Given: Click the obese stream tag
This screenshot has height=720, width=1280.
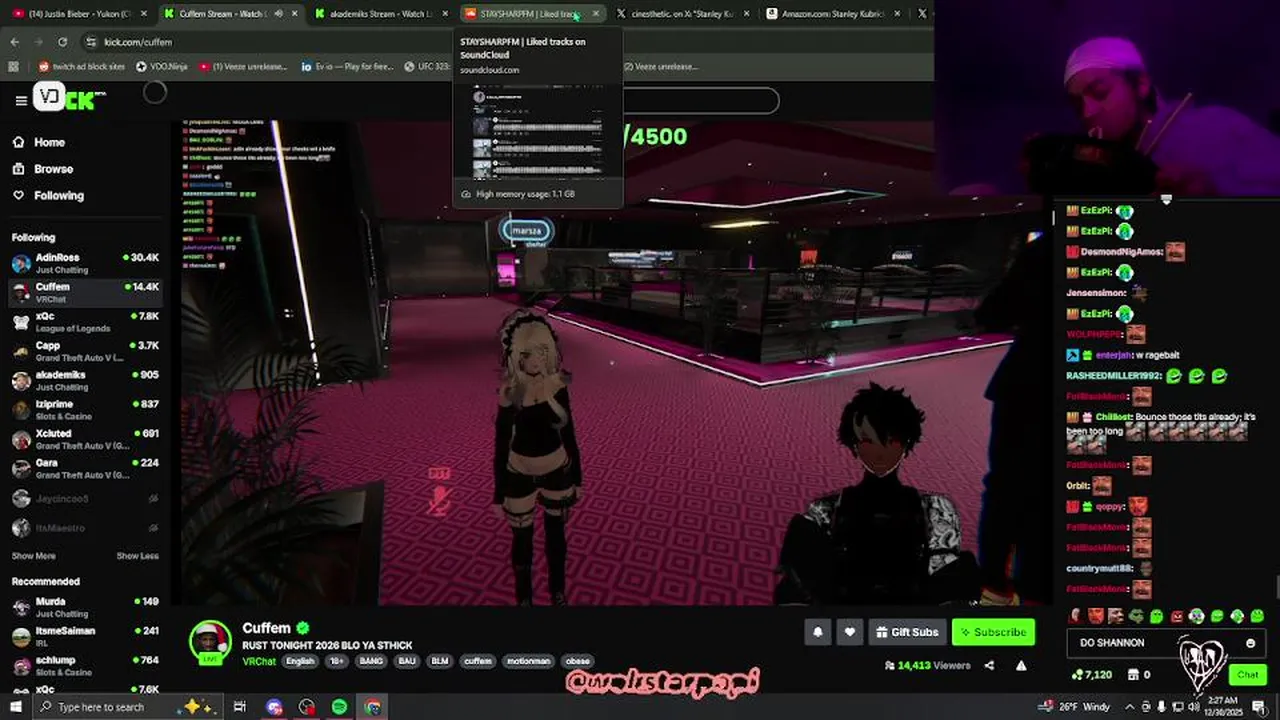Looking at the screenshot, I should [578, 661].
